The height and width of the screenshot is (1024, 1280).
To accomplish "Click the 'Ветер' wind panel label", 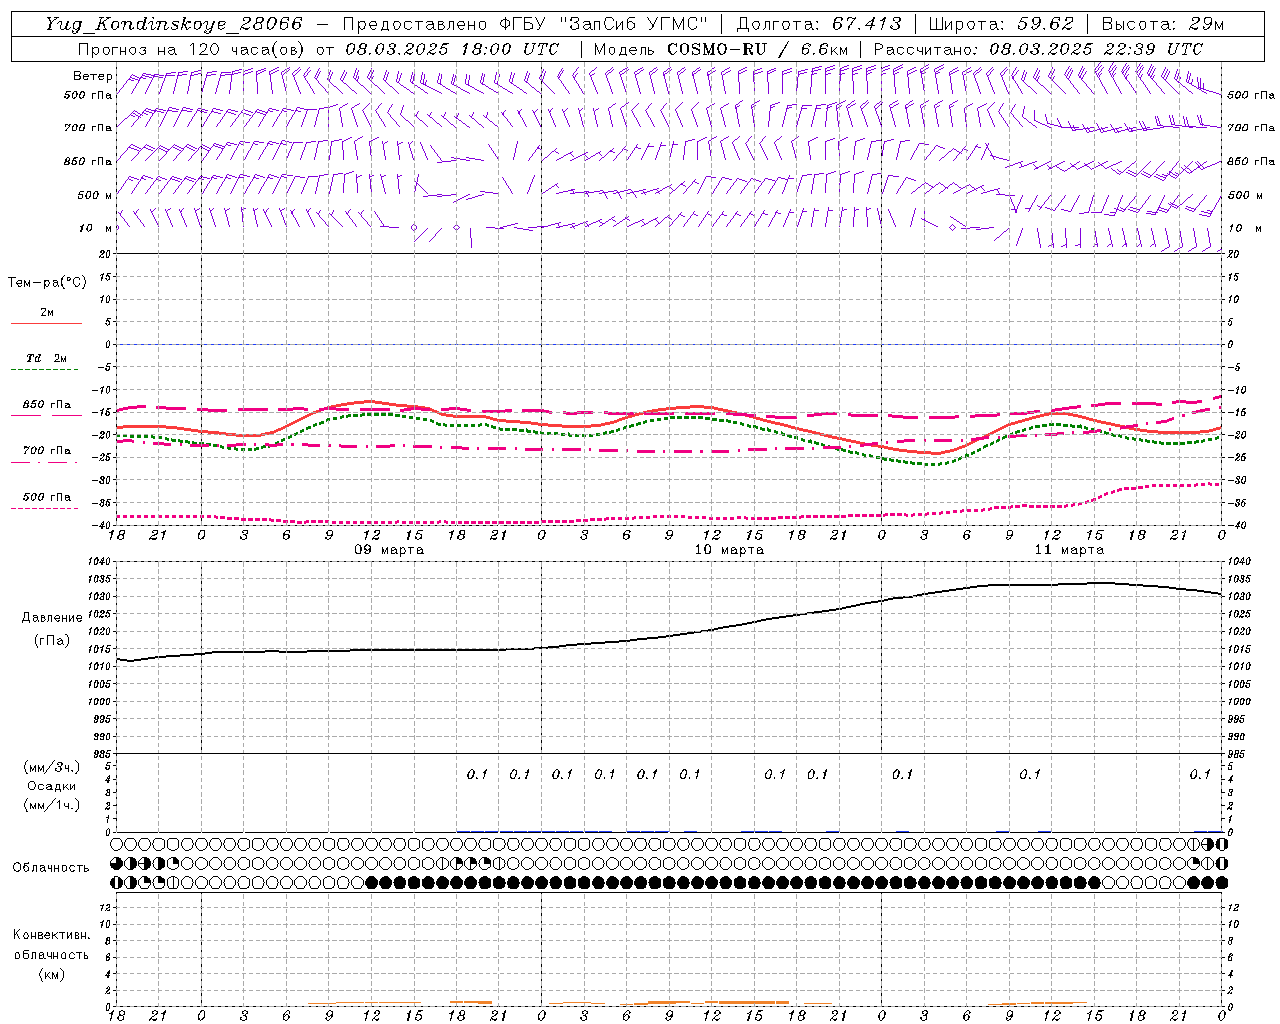I will 93,76.
